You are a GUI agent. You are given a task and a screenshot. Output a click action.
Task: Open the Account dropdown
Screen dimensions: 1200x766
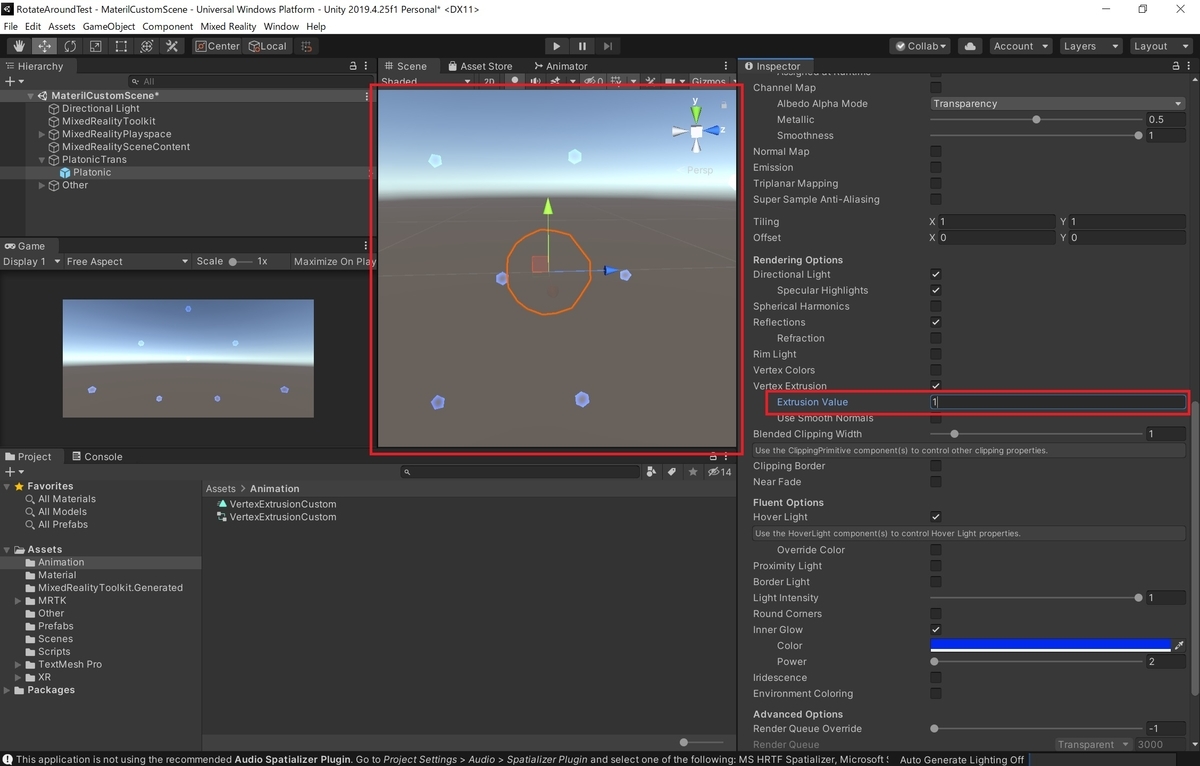[x=1020, y=46]
